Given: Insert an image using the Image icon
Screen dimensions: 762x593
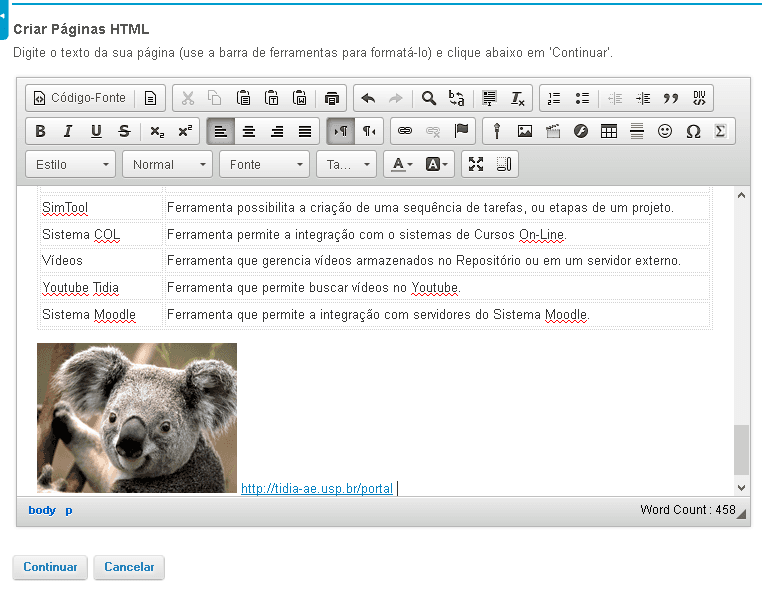Looking at the screenshot, I should pyautogui.click(x=525, y=131).
